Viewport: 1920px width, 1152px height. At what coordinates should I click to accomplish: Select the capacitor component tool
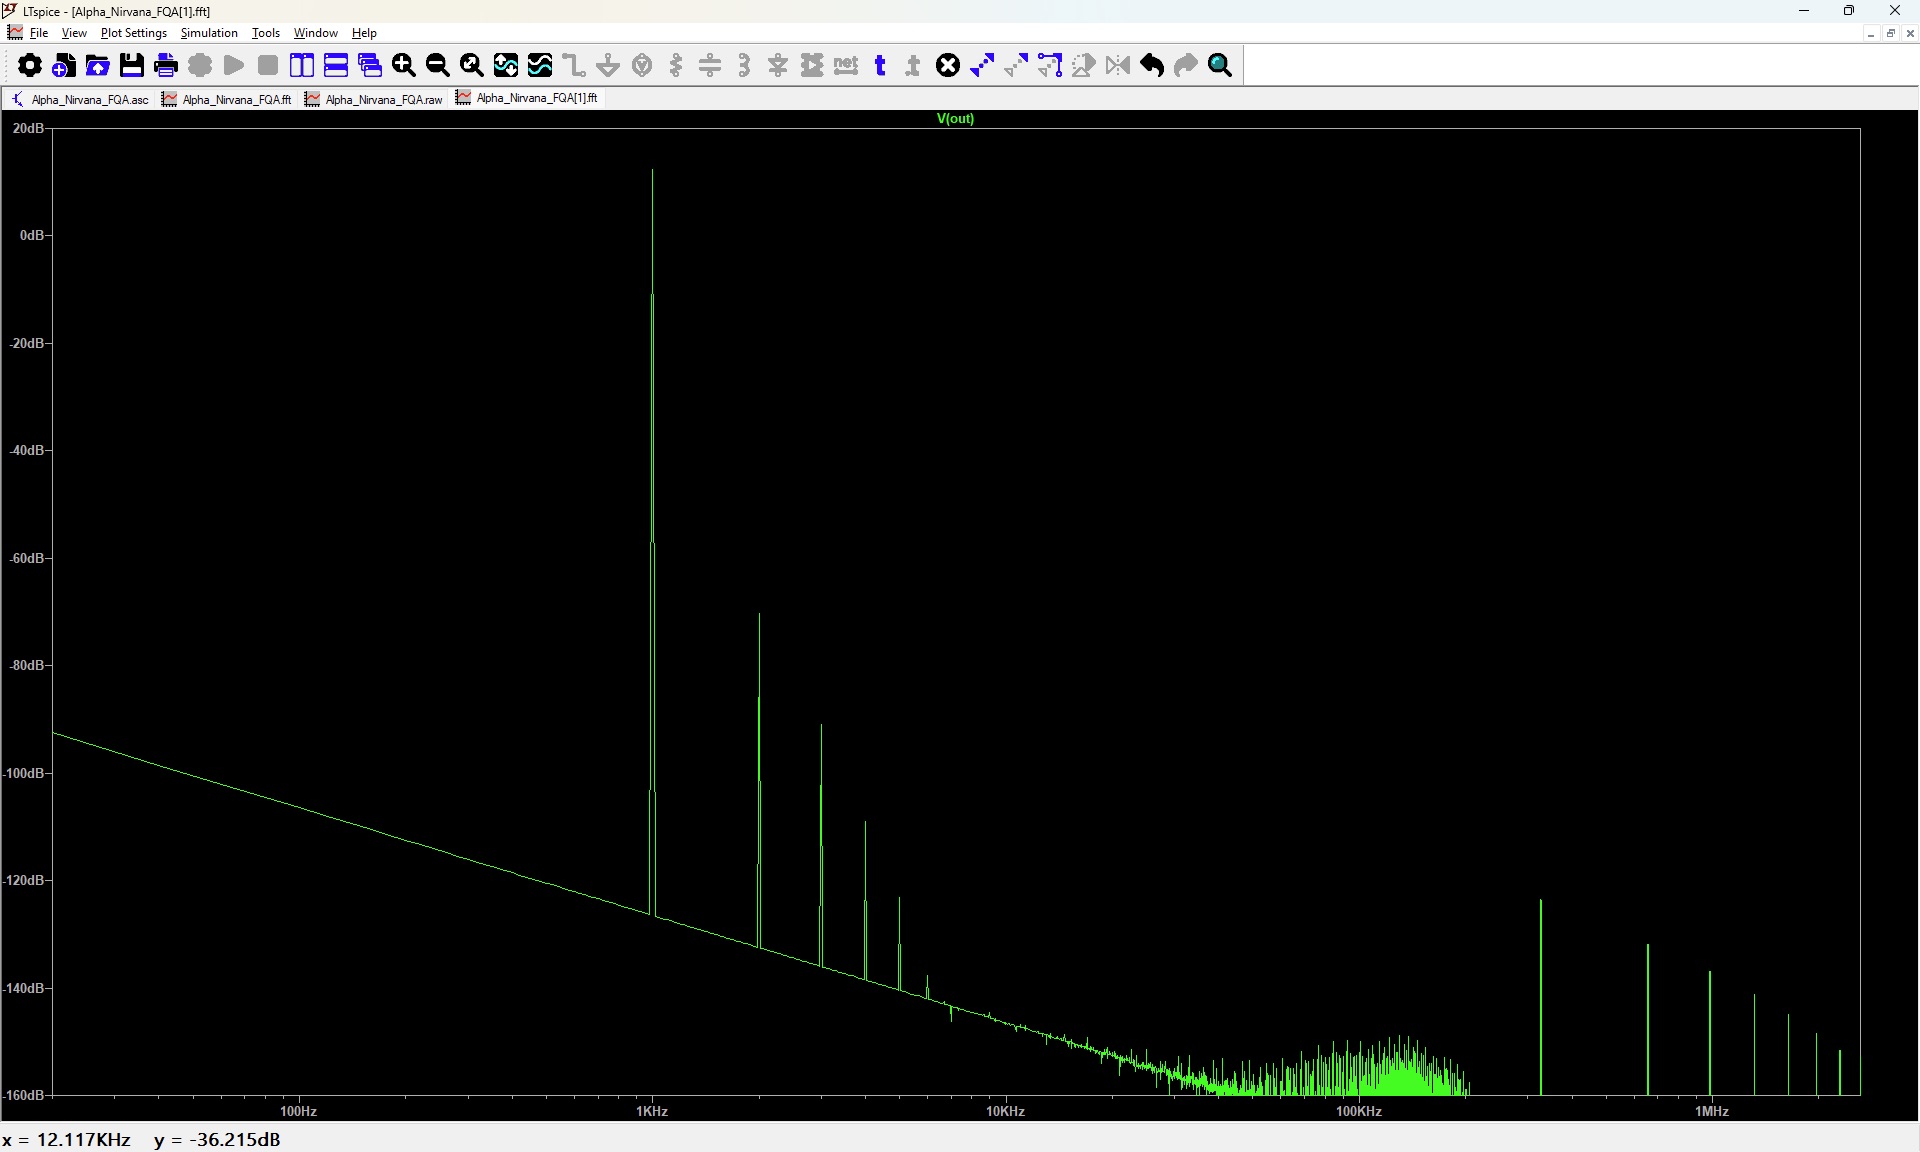pyautogui.click(x=710, y=66)
